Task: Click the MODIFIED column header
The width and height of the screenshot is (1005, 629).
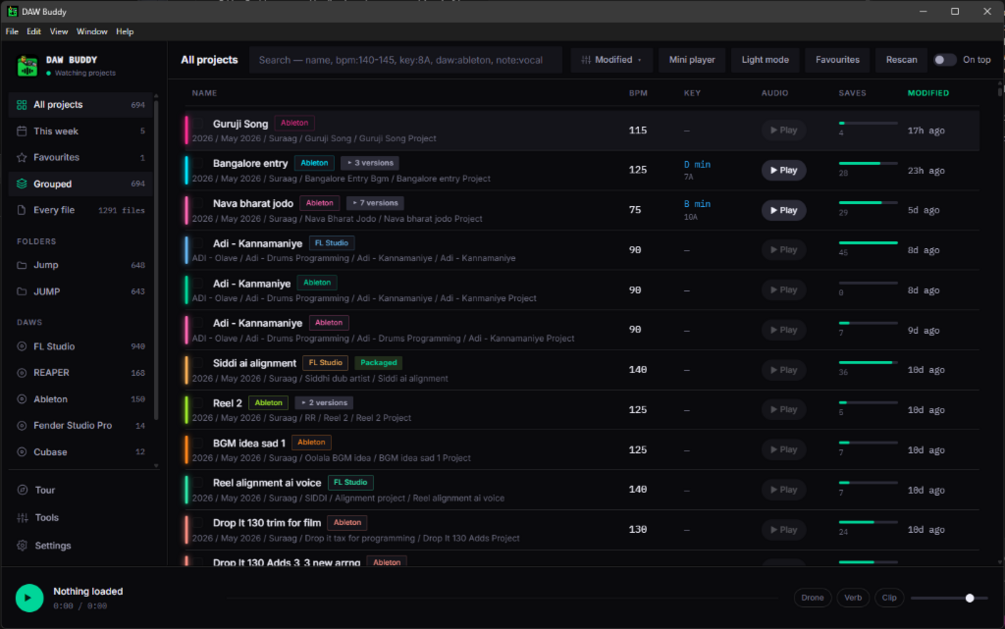Action: pyautogui.click(x=928, y=93)
